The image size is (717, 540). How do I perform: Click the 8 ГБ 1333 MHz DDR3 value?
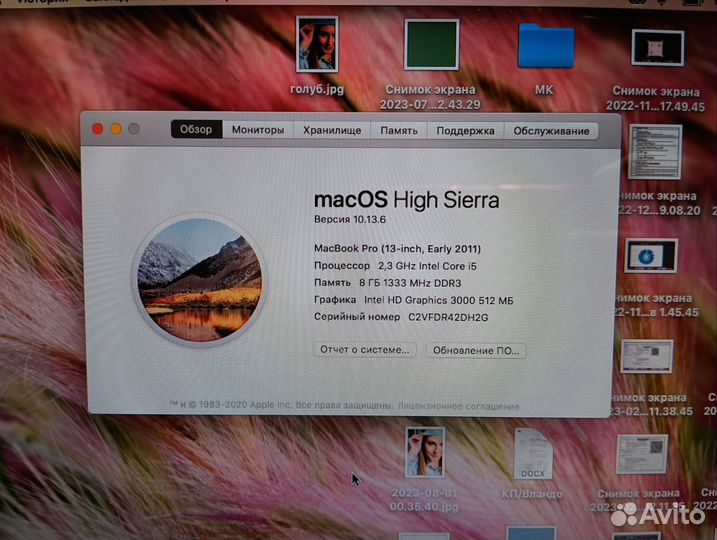[x=410, y=283]
